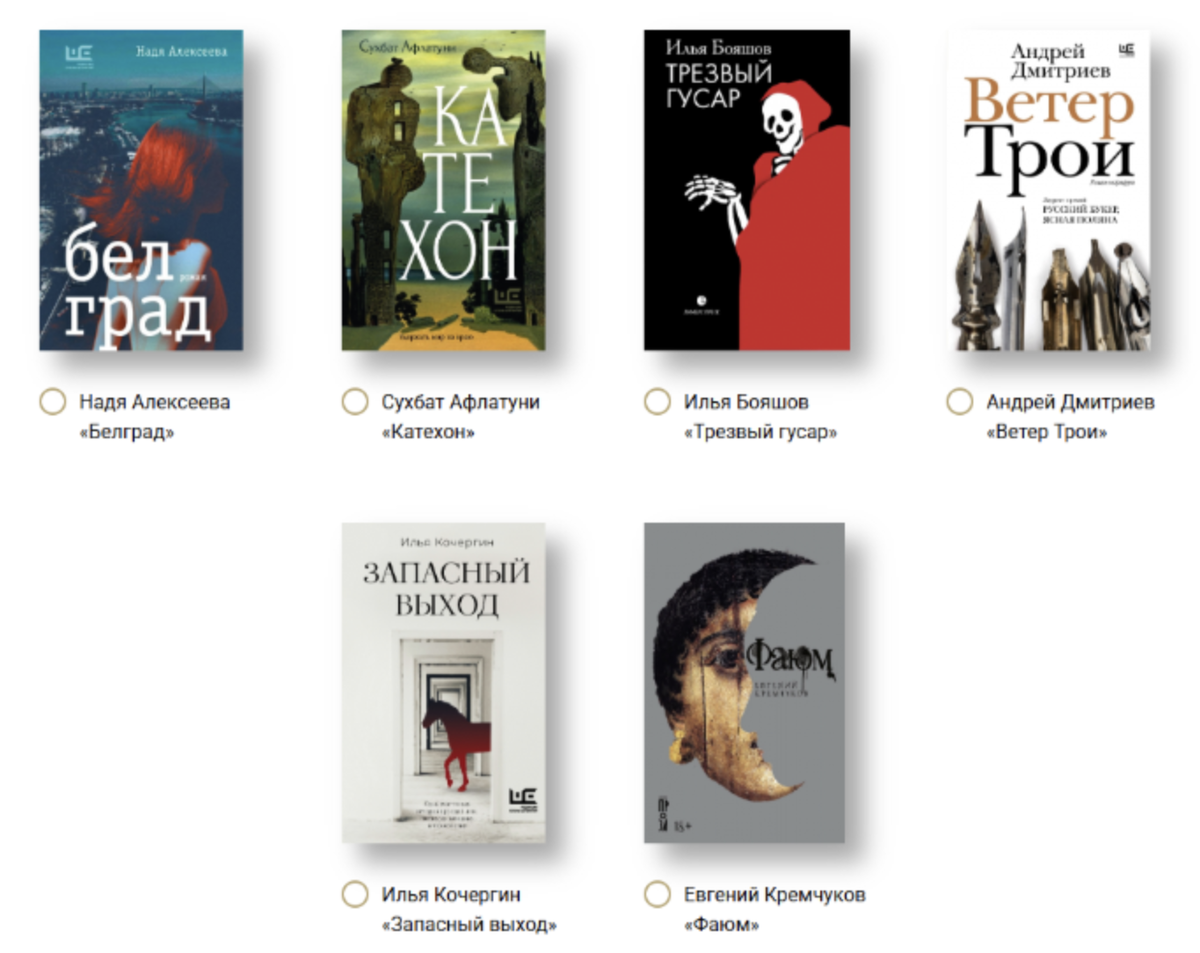1200x953 pixels.
Task: Click the «Трезвый гусар» title text
Action: [x=760, y=432]
